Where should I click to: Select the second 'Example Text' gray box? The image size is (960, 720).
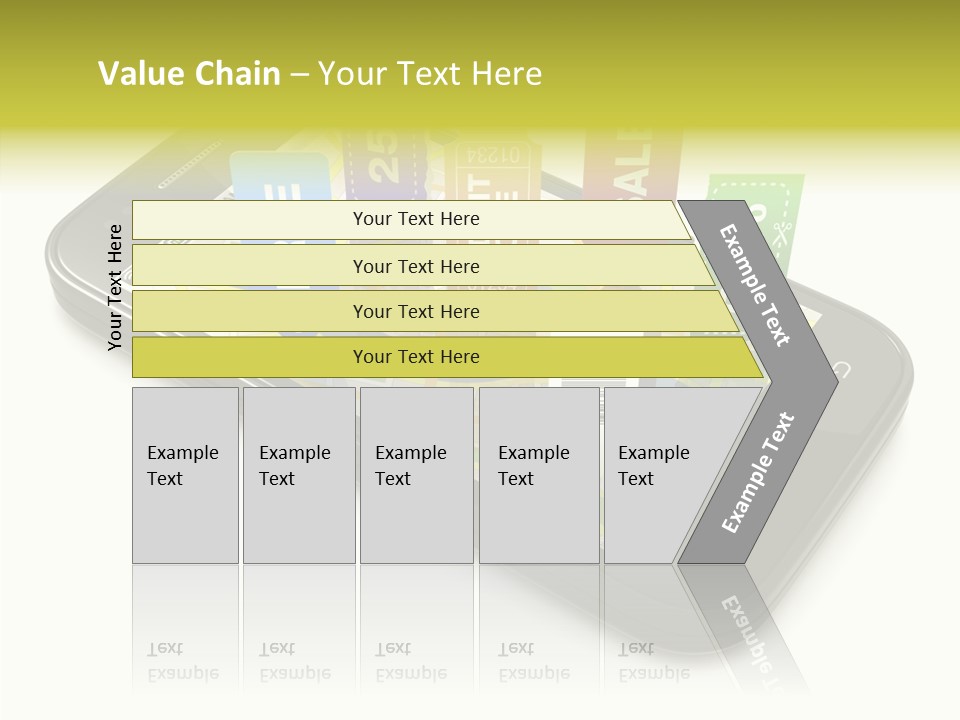coord(298,475)
